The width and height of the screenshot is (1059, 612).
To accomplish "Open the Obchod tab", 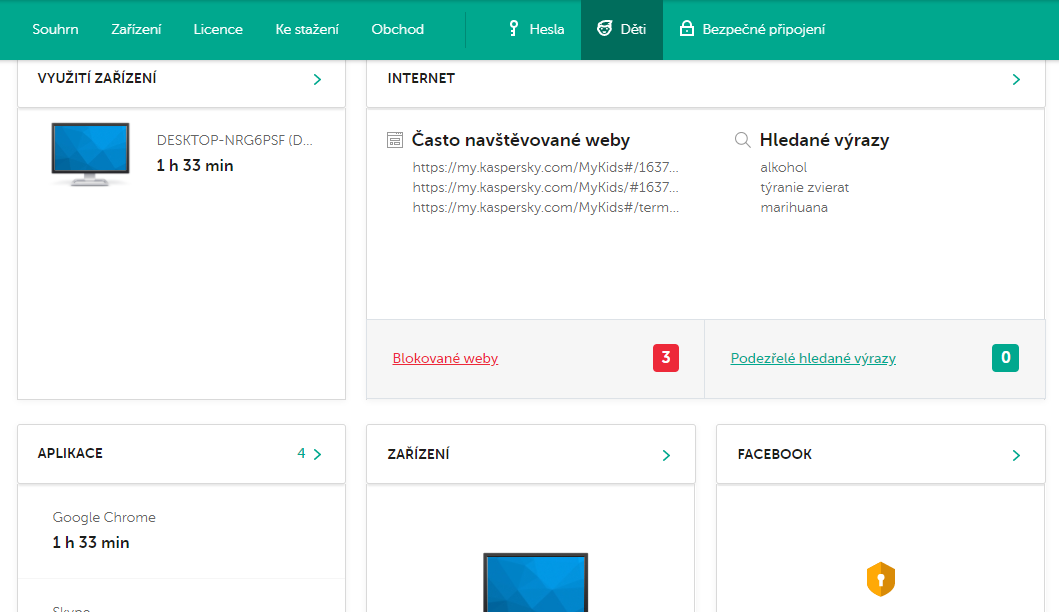I will click(397, 29).
